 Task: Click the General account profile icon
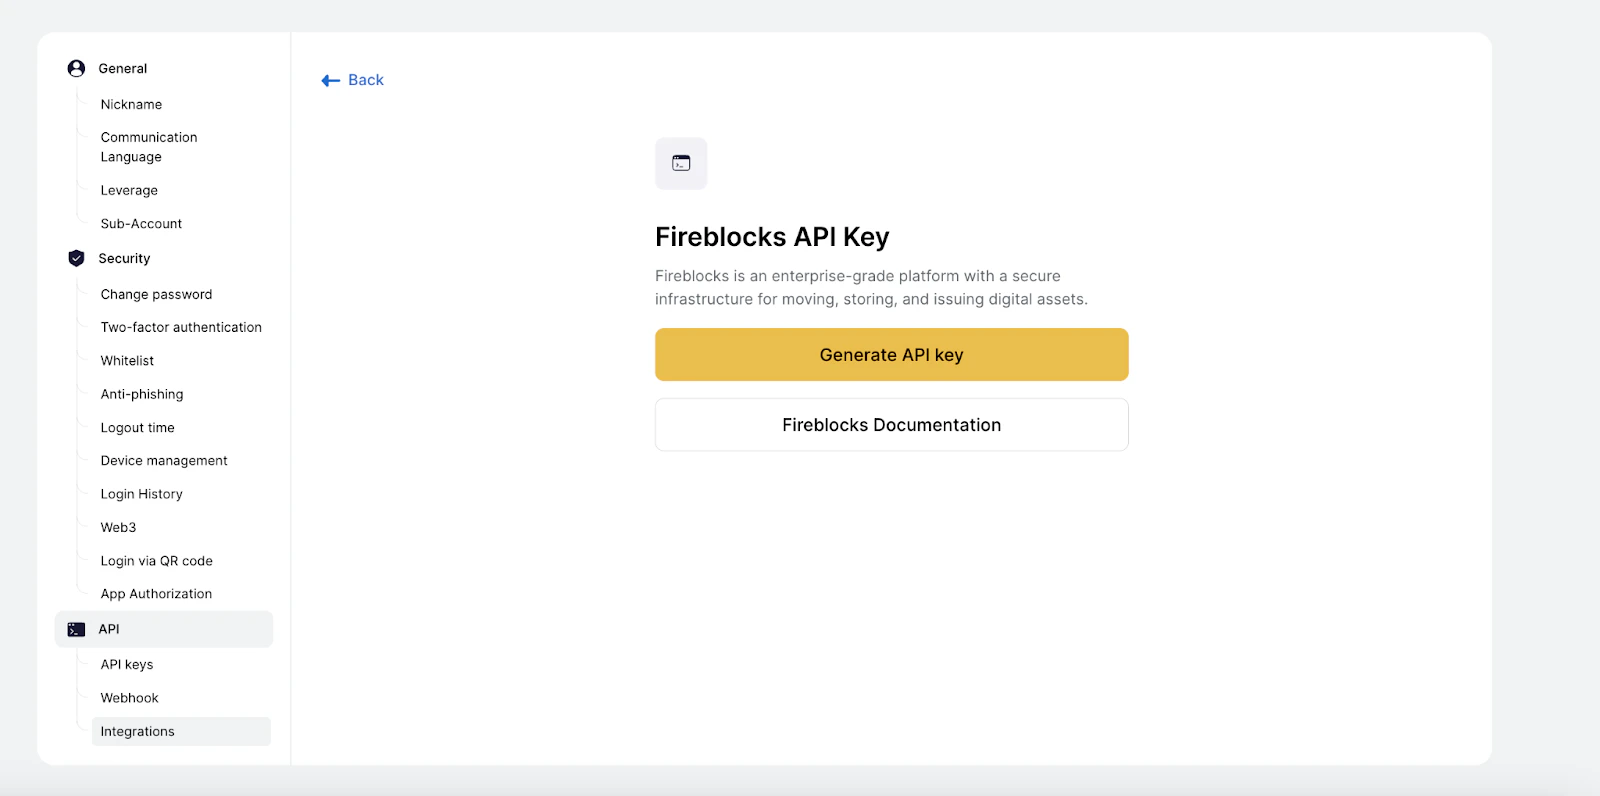(x=76, y=68)
